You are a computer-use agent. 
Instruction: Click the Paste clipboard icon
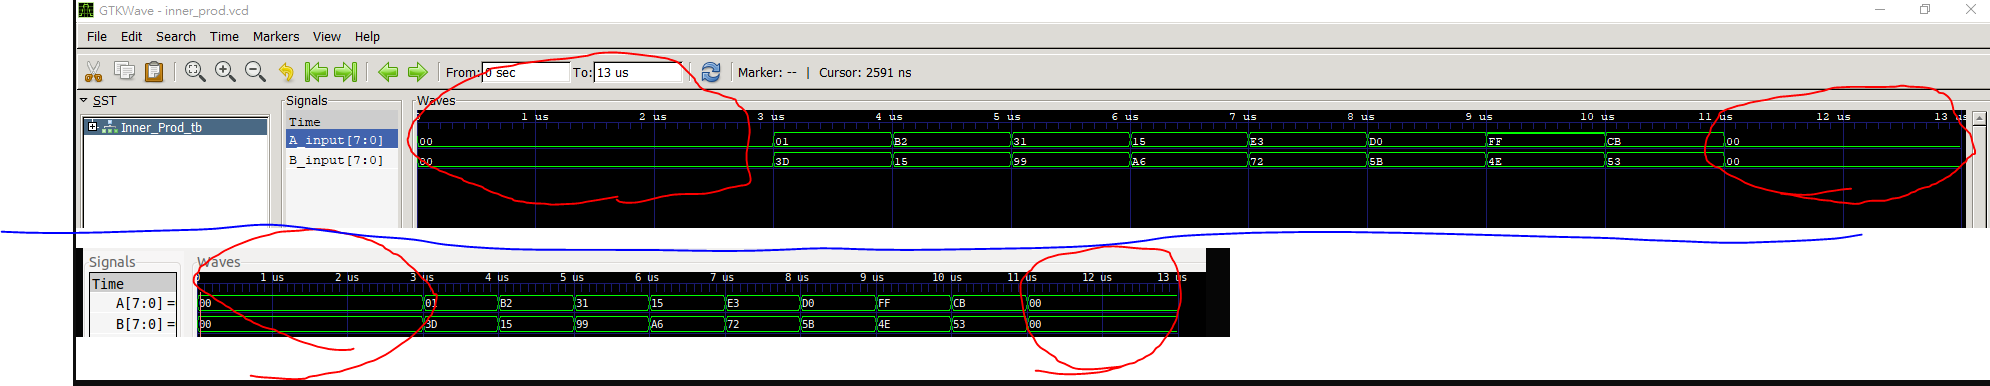tap(154, 71)
